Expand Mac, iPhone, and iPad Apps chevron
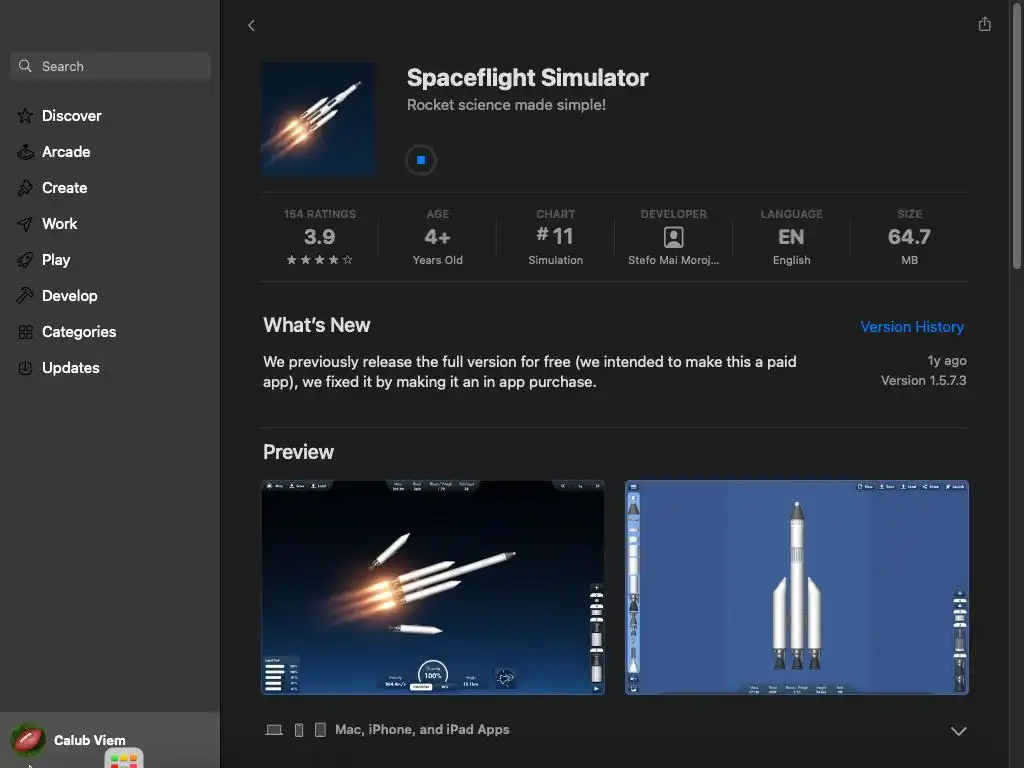Image resolution: width=1024 pixels, height=768 pixels. point(958,731)
